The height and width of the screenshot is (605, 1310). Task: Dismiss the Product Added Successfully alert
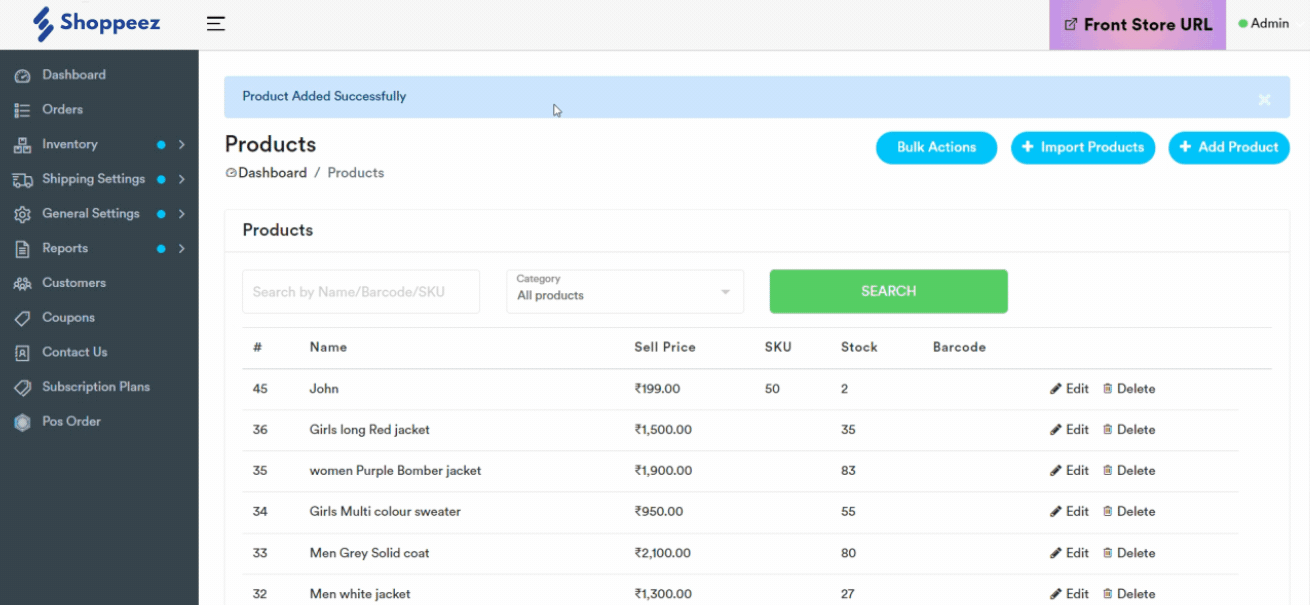tap(1264, 99)
